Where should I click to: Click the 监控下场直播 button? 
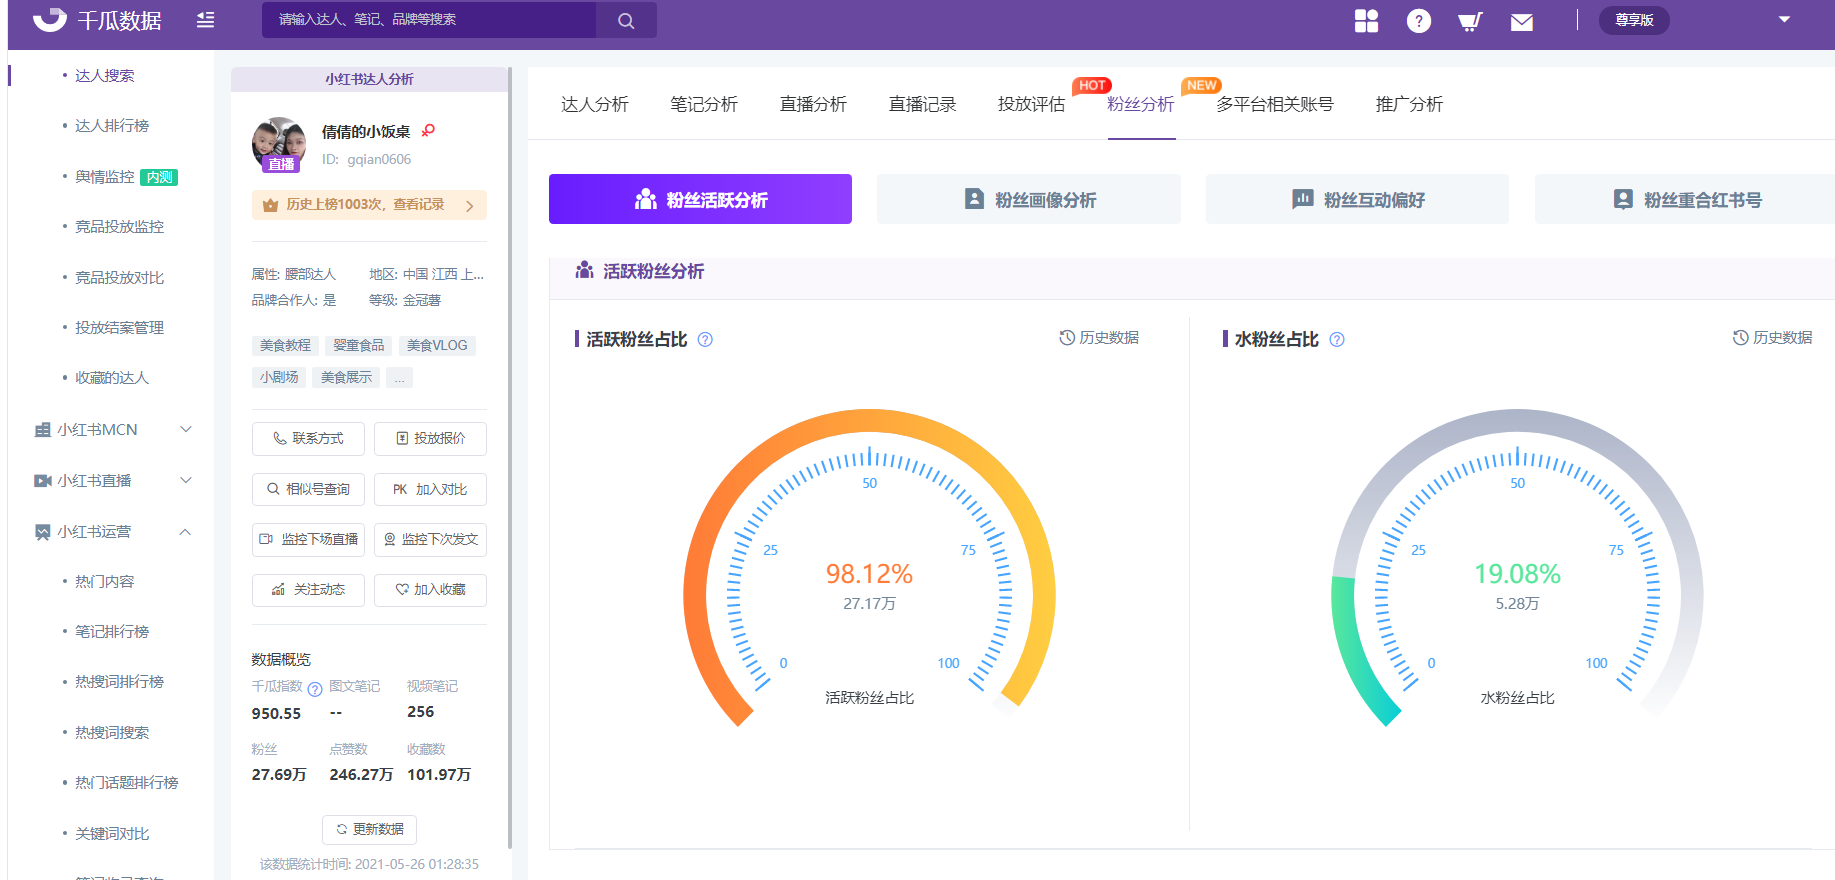pos(308,540)
